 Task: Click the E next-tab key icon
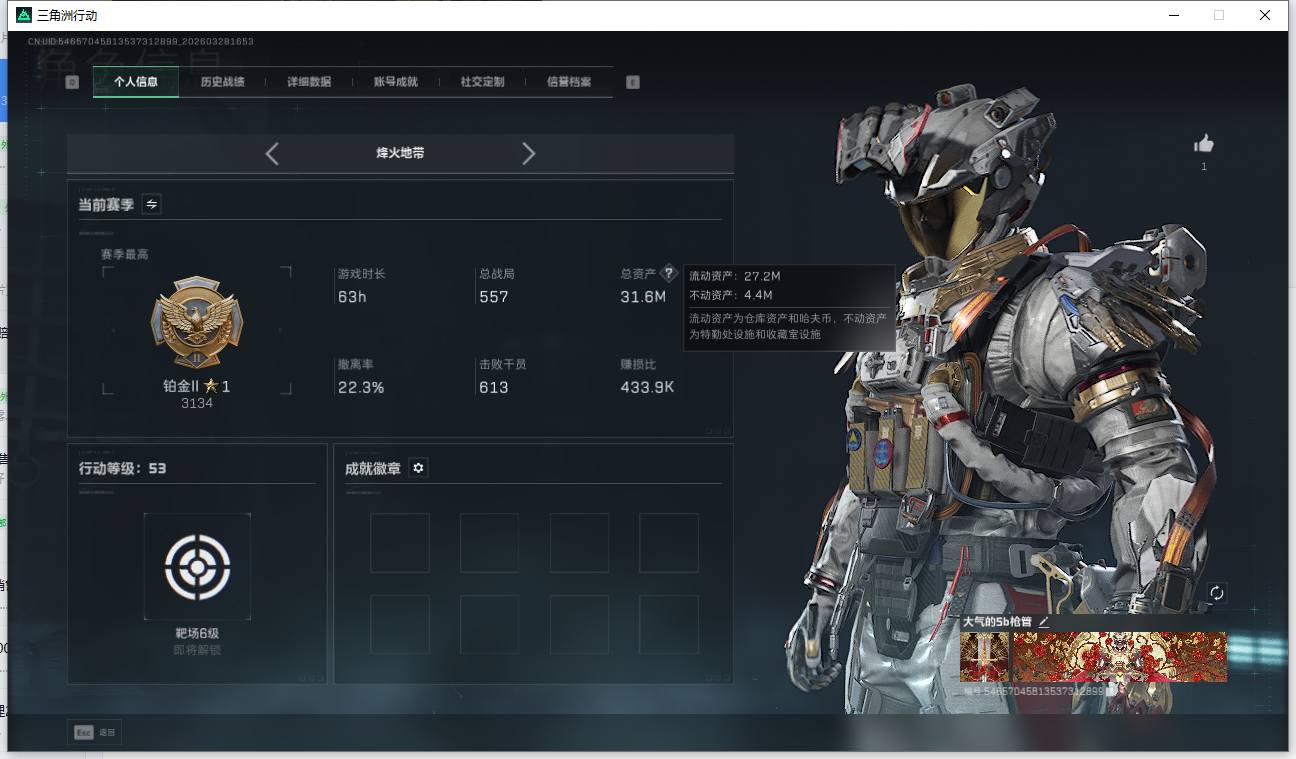pyautogui.click(x=633, y=82)
